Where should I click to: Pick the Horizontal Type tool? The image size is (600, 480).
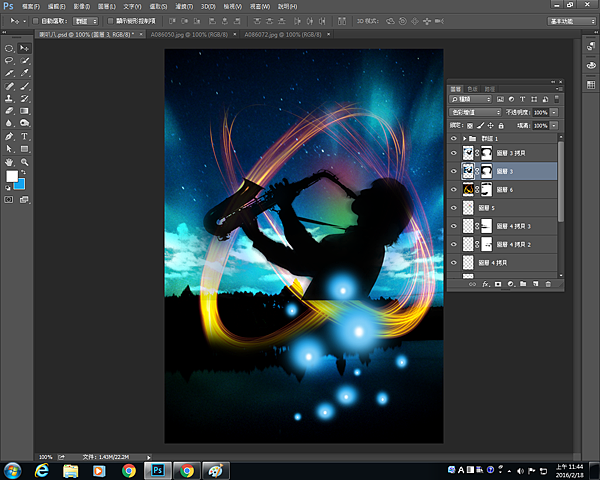point(24,136)
